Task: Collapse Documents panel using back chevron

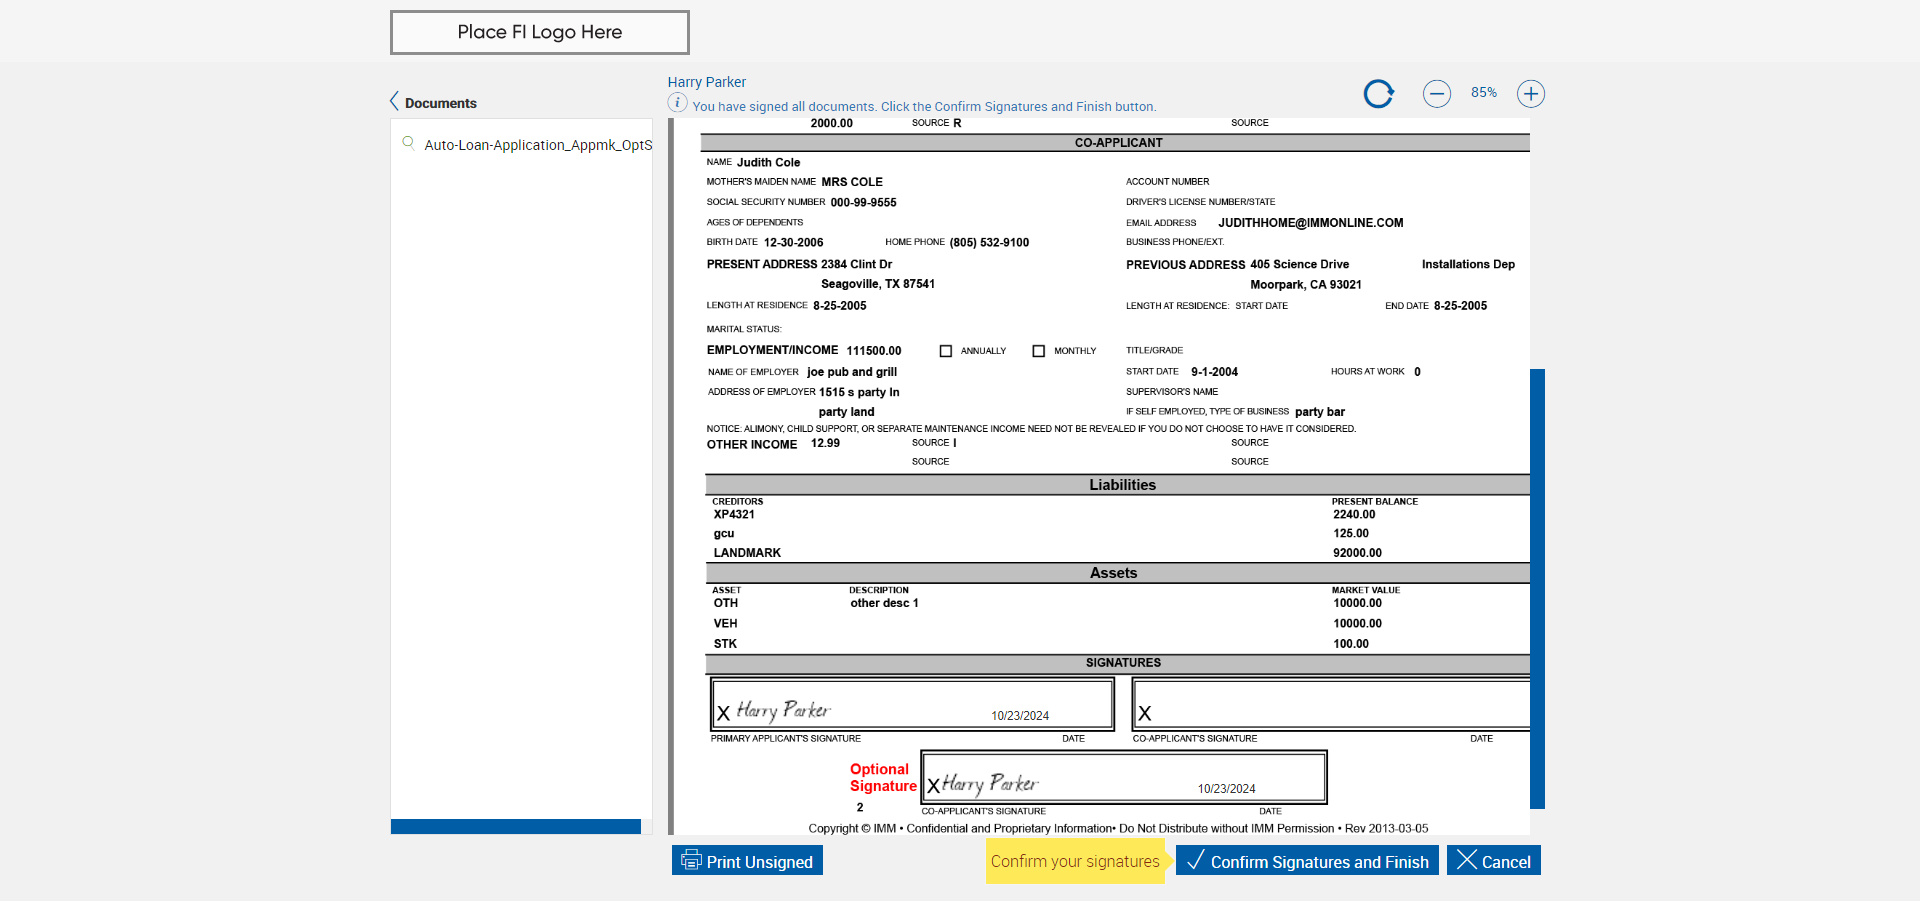Action: [x=395, y=102]
